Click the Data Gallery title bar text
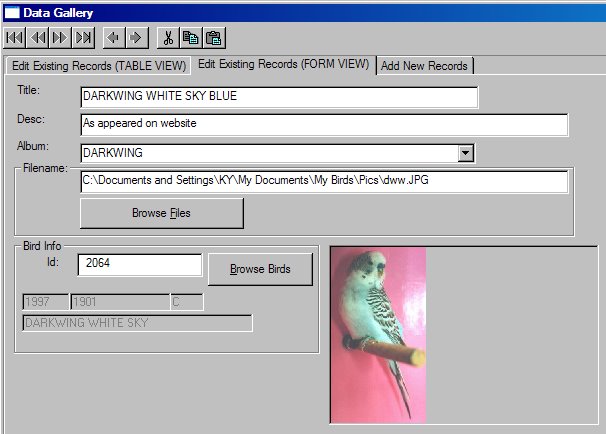606x434 pixels. 58,13
